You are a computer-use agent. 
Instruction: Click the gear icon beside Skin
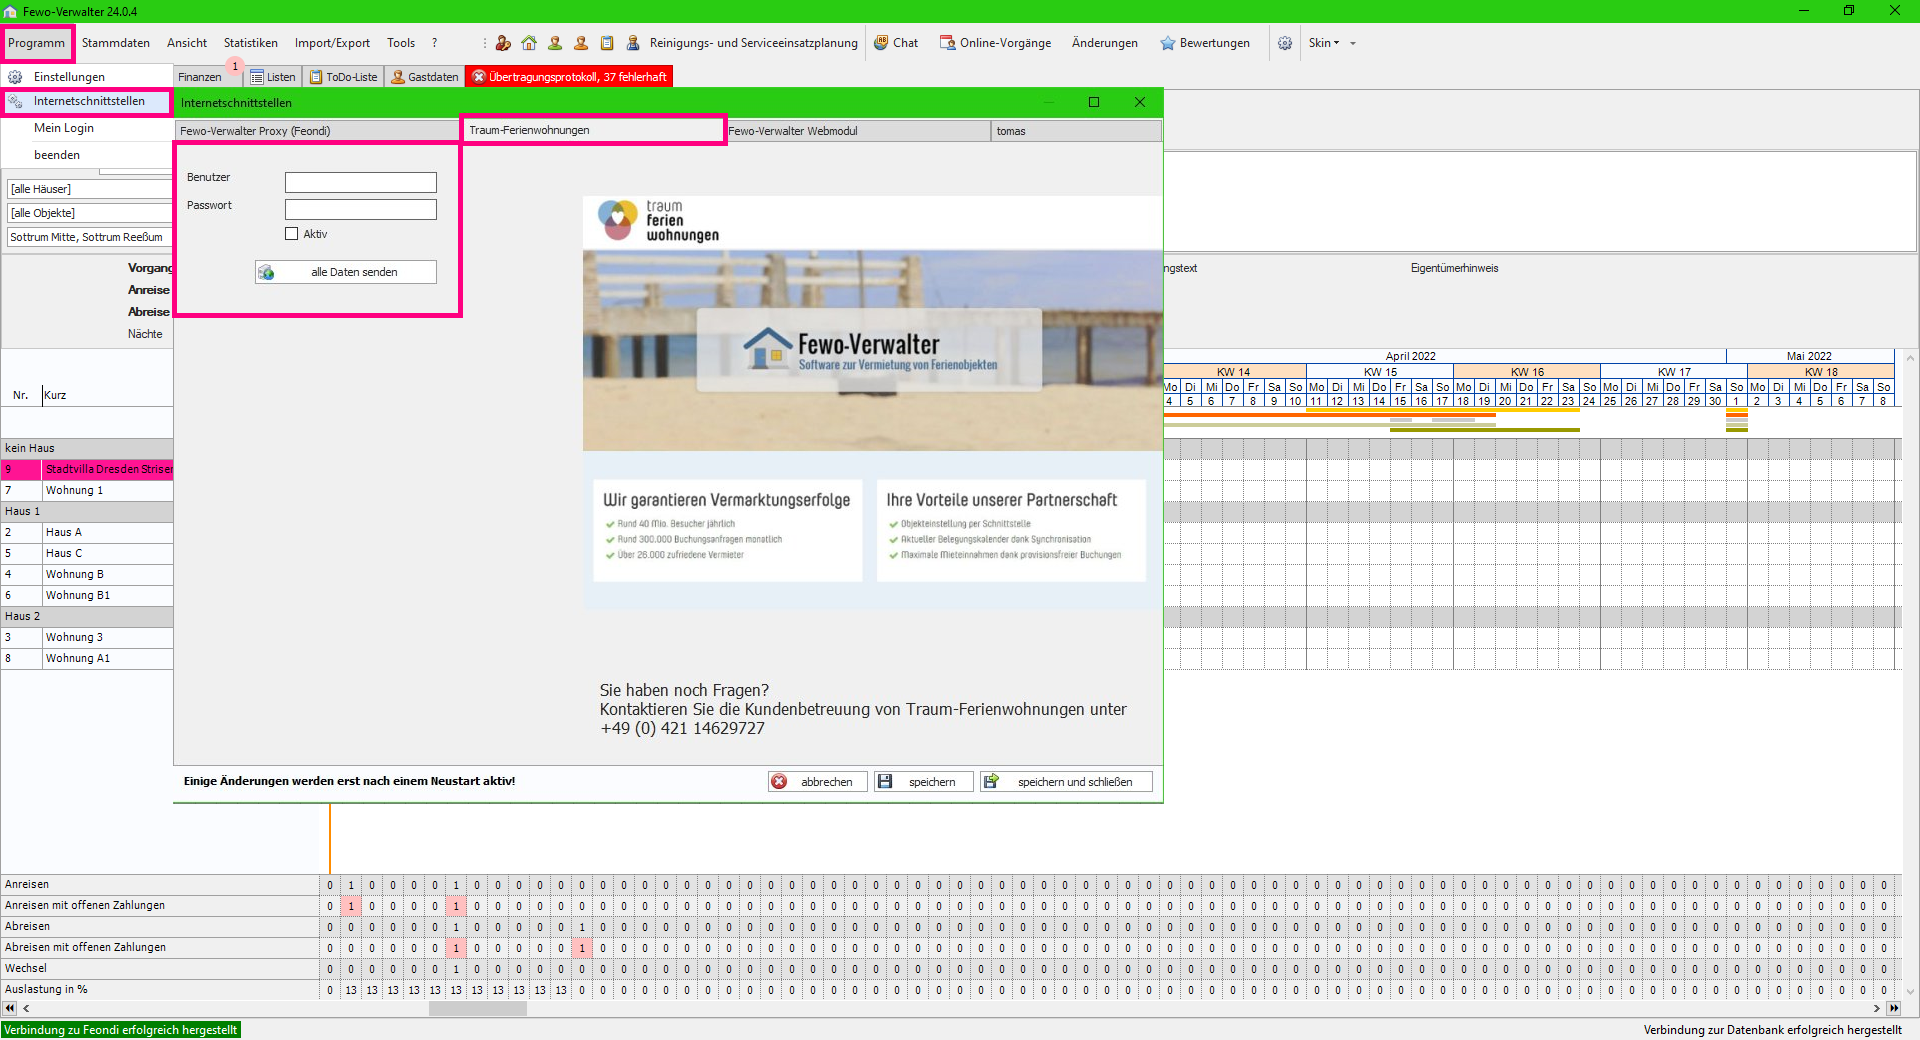(1285, 43)
